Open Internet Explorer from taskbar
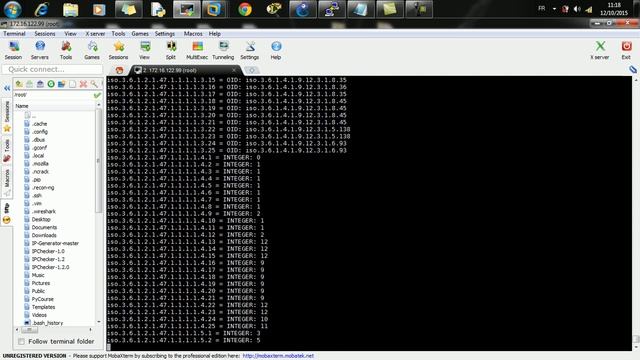 (41, 9)
